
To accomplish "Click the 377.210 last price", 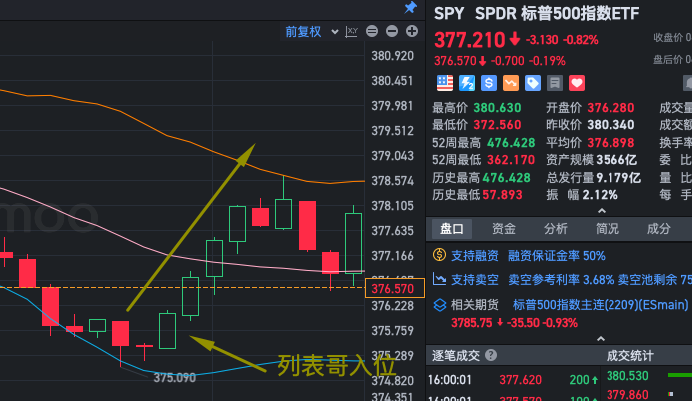I will [x=470, y=40].
